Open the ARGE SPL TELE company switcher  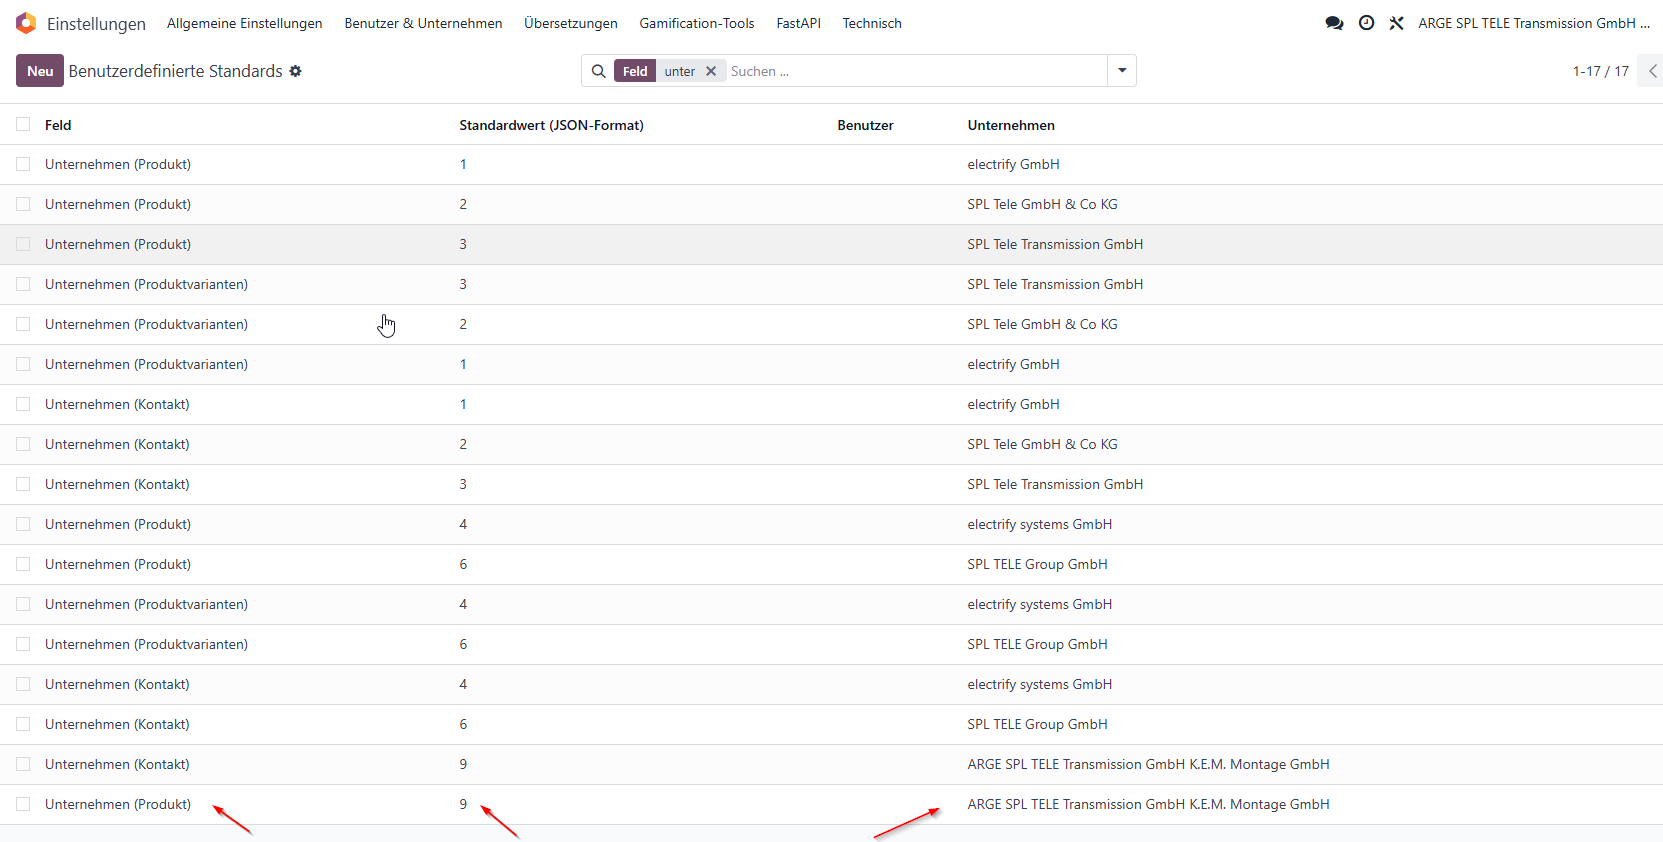pyautogui.click(x=1533, y=23)
